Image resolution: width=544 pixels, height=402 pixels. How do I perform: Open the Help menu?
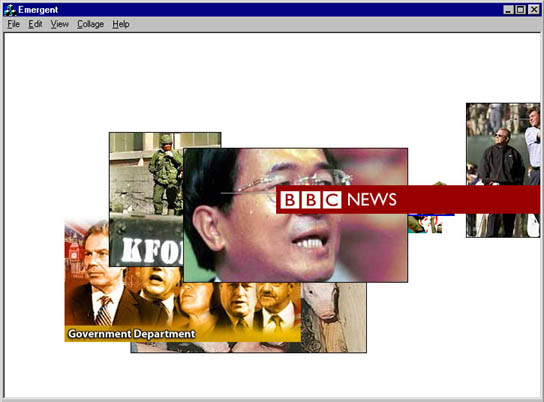tap(121, 24)
